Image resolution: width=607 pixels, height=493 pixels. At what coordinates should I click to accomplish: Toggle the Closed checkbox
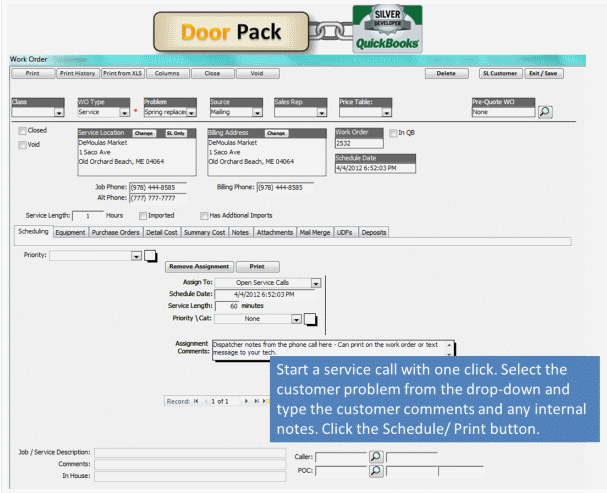click(x=22, y=131)
